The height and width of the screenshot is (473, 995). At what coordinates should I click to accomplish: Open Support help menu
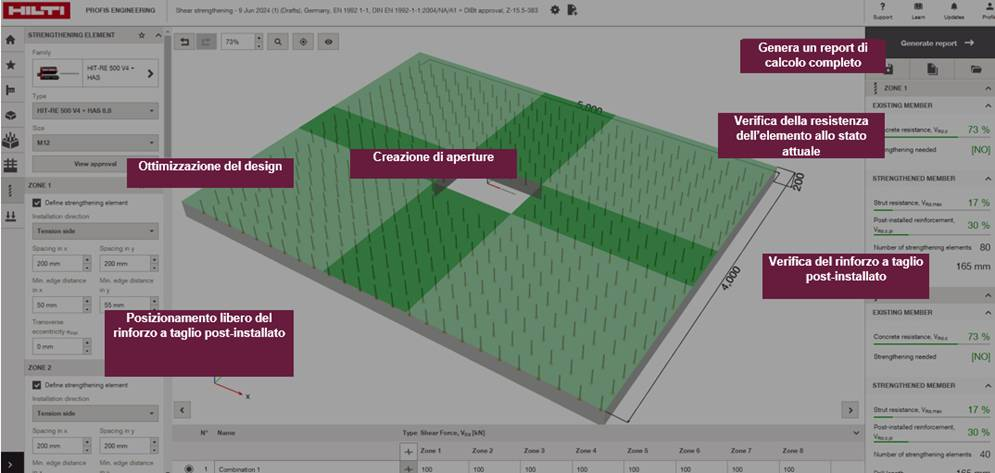click(x=883, y=11)
